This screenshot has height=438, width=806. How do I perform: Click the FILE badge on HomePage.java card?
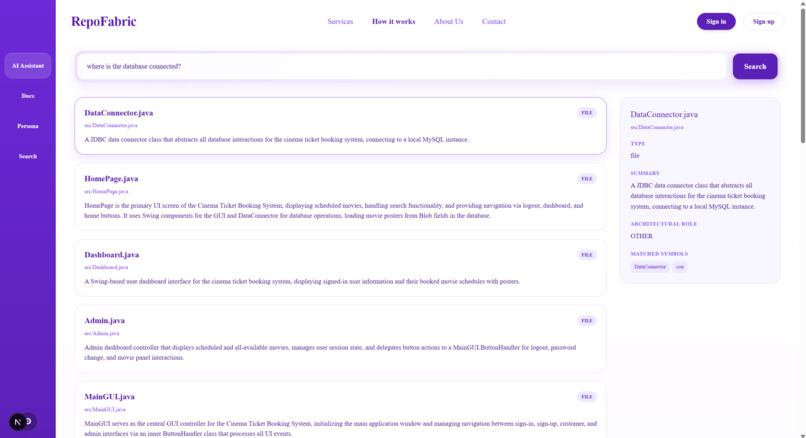(x=587, y=179)
